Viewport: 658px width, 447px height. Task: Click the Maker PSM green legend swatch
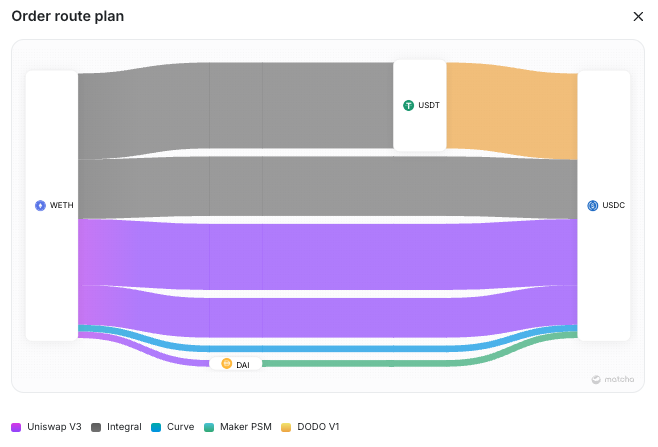(x=208, y=427)
